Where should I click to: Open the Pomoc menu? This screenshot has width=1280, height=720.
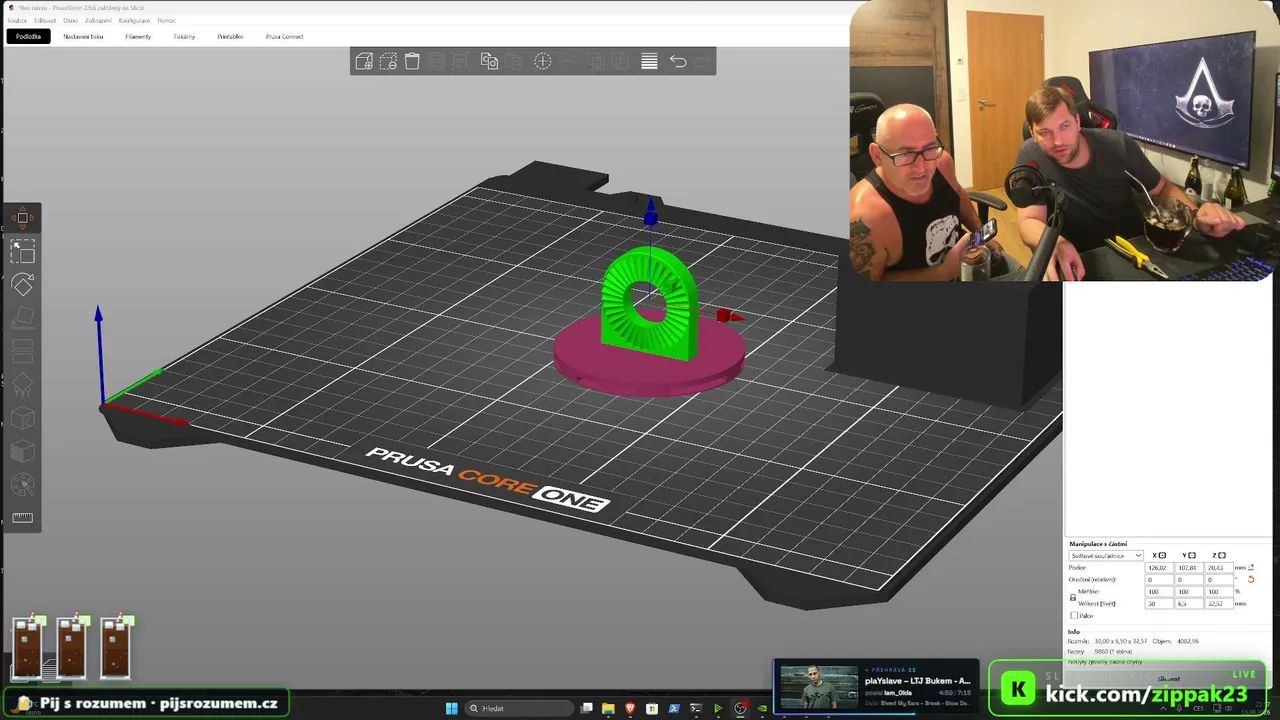pos(166,20)
